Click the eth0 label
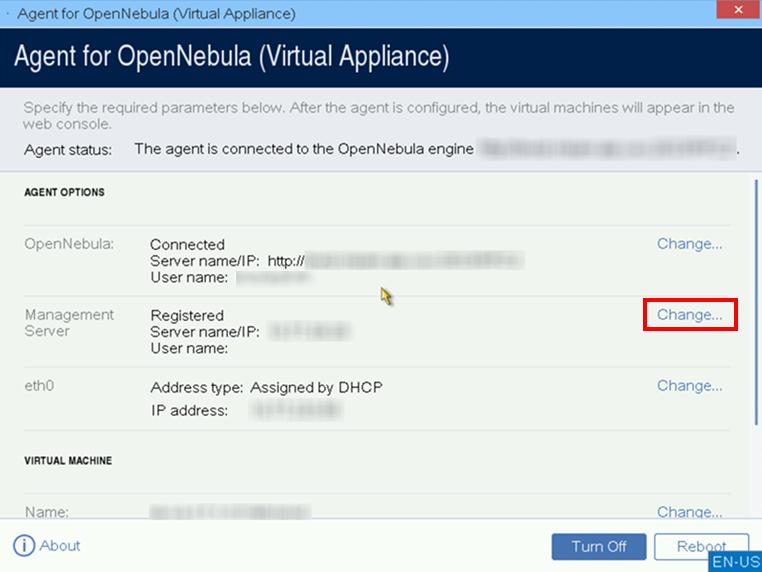The image size is (762, 572). tap(39, 385)
